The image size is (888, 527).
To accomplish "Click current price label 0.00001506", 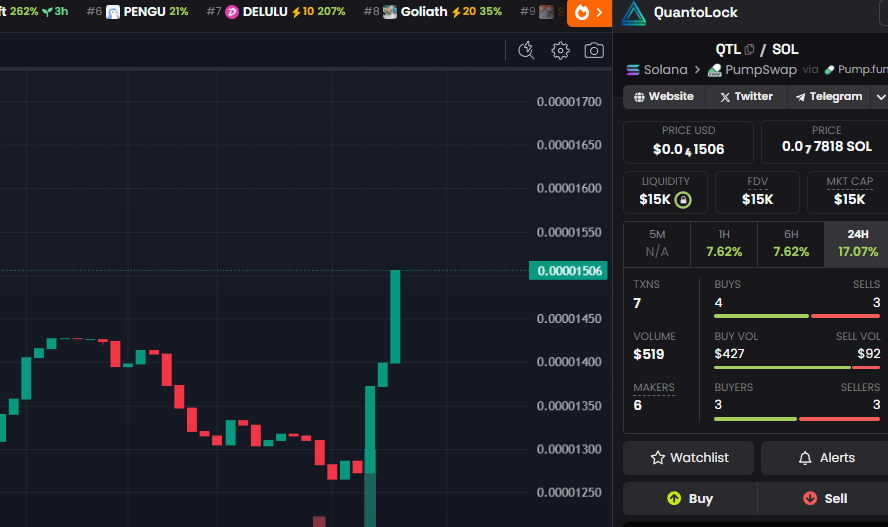I will 569,271.
